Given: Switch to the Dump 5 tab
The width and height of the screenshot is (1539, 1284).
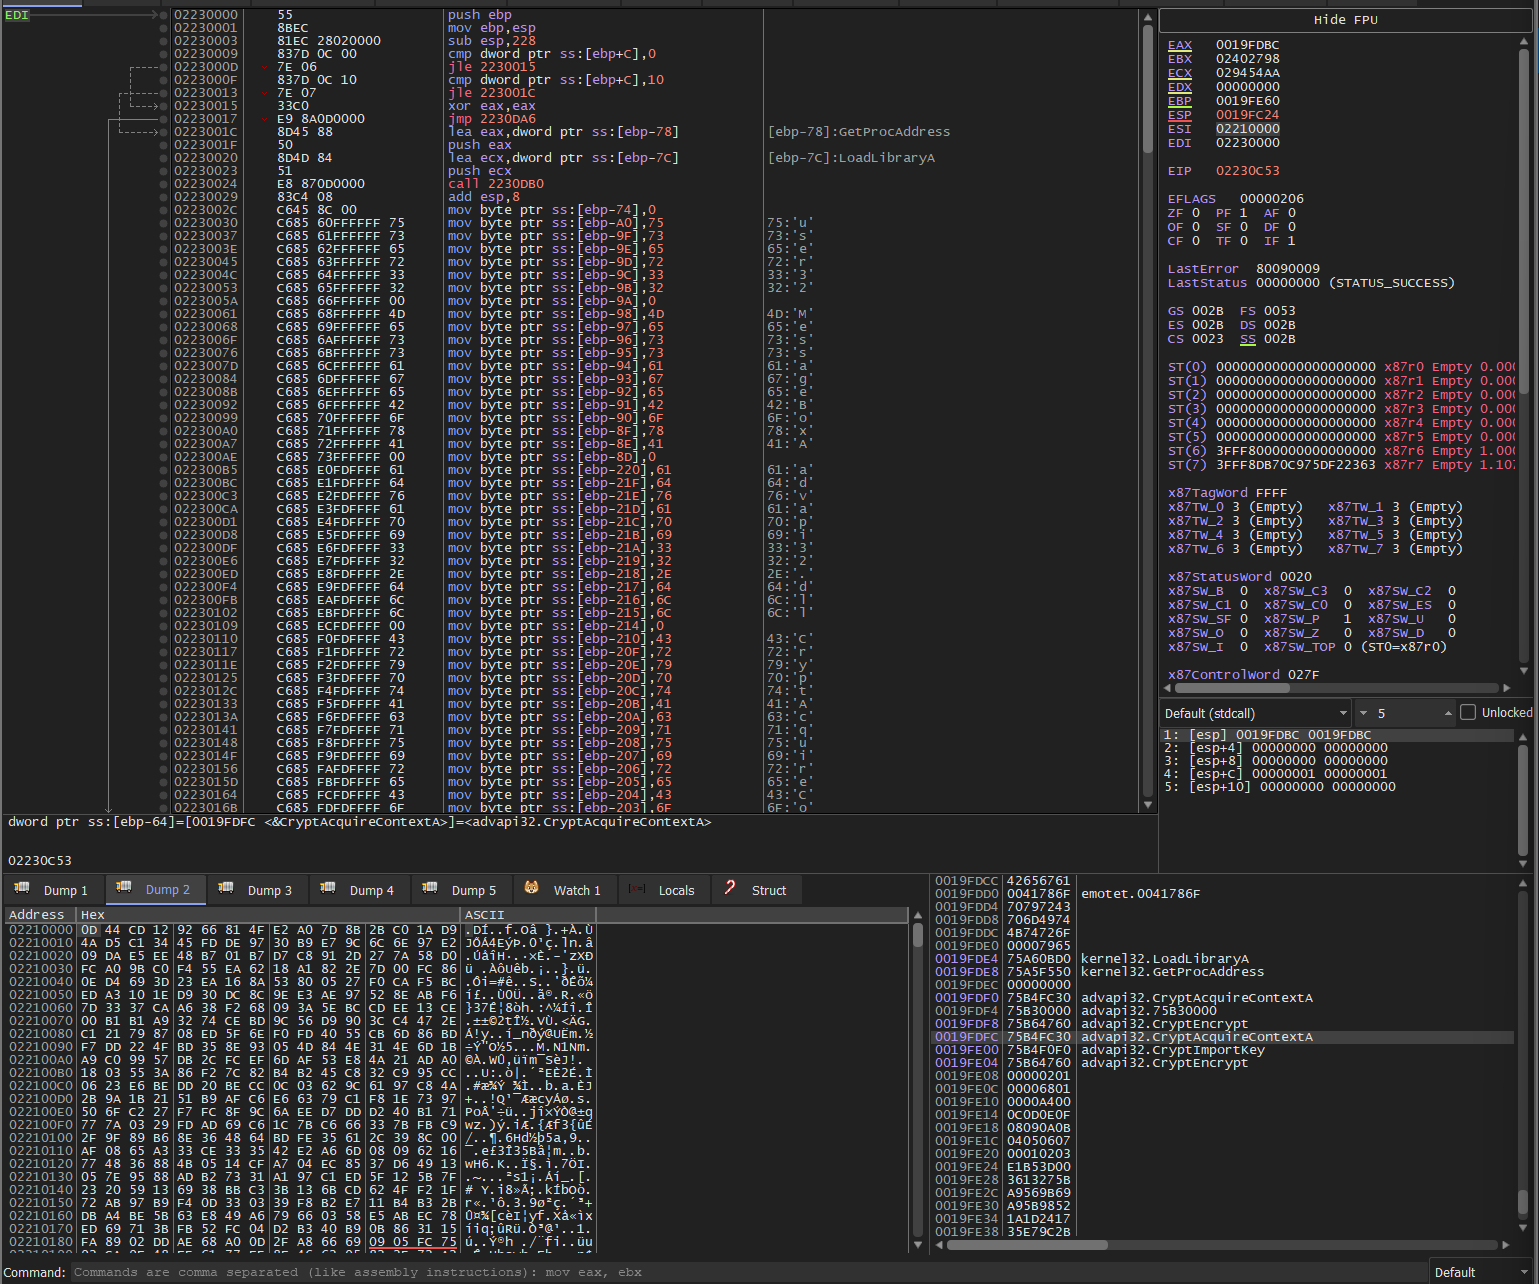Looking at the screenshot, I should click(460, 889).
